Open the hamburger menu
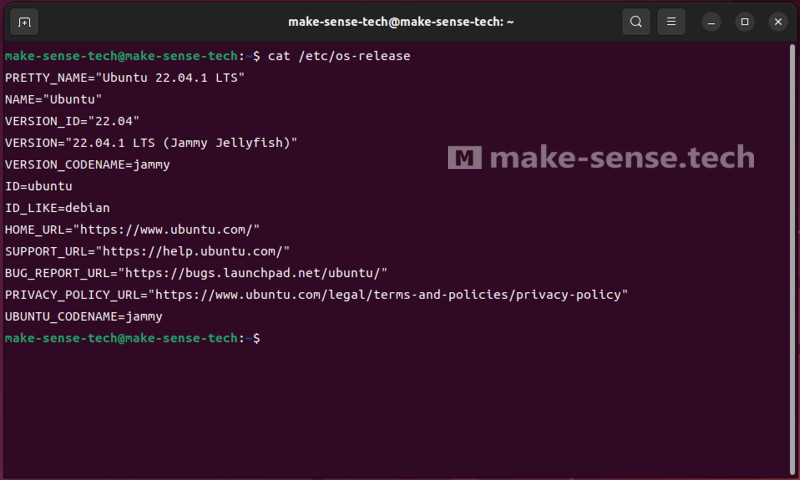 [671, 22]
